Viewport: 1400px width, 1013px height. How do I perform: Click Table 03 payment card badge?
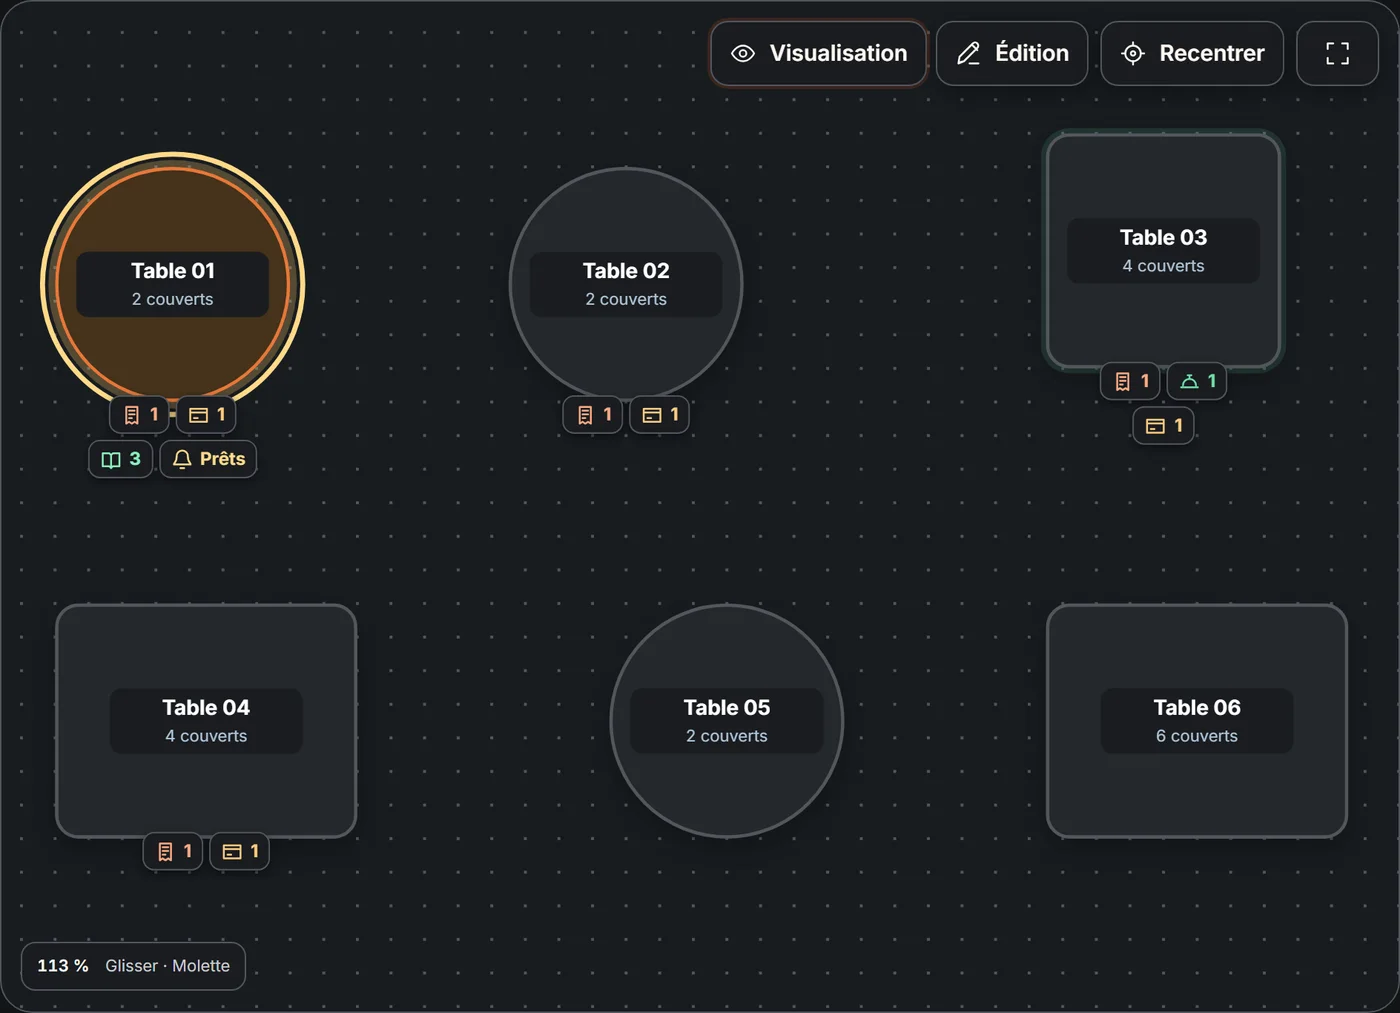coord(1164,426)
